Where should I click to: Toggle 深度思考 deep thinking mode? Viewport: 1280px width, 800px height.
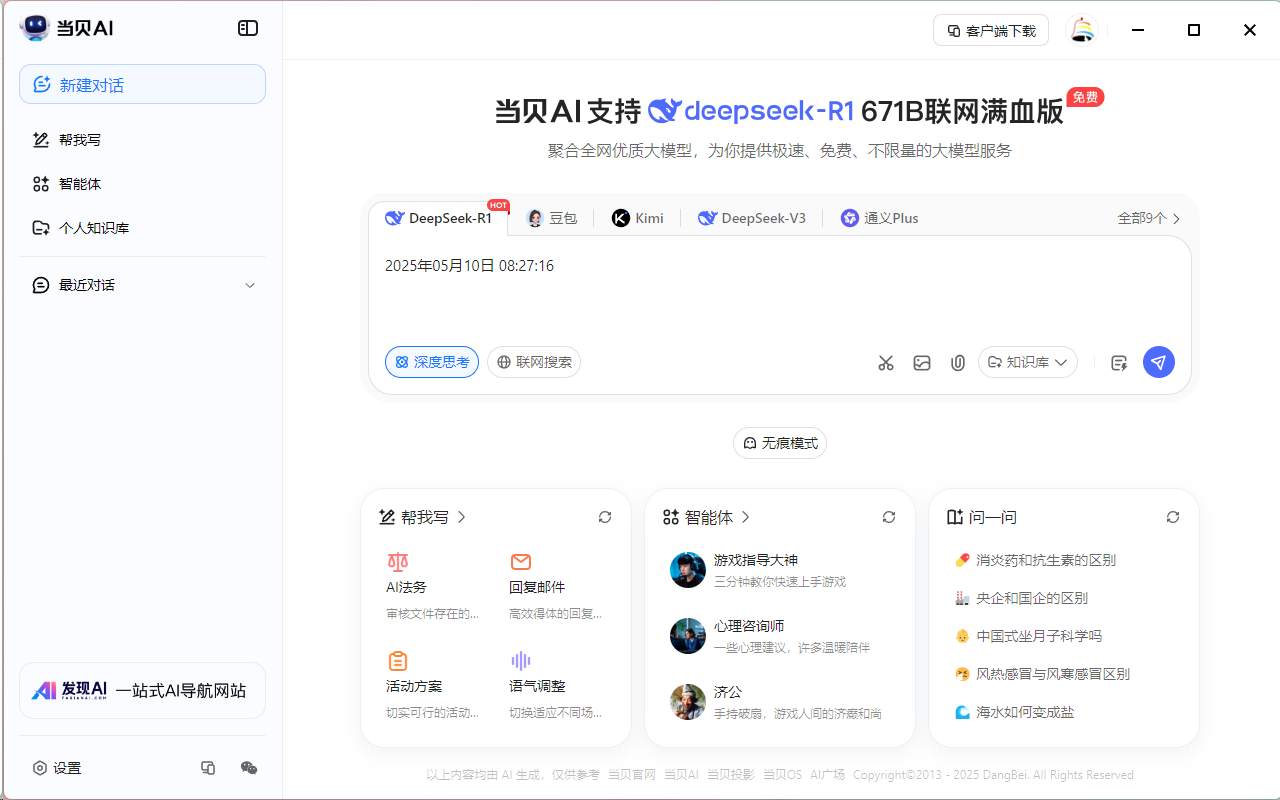432,362
